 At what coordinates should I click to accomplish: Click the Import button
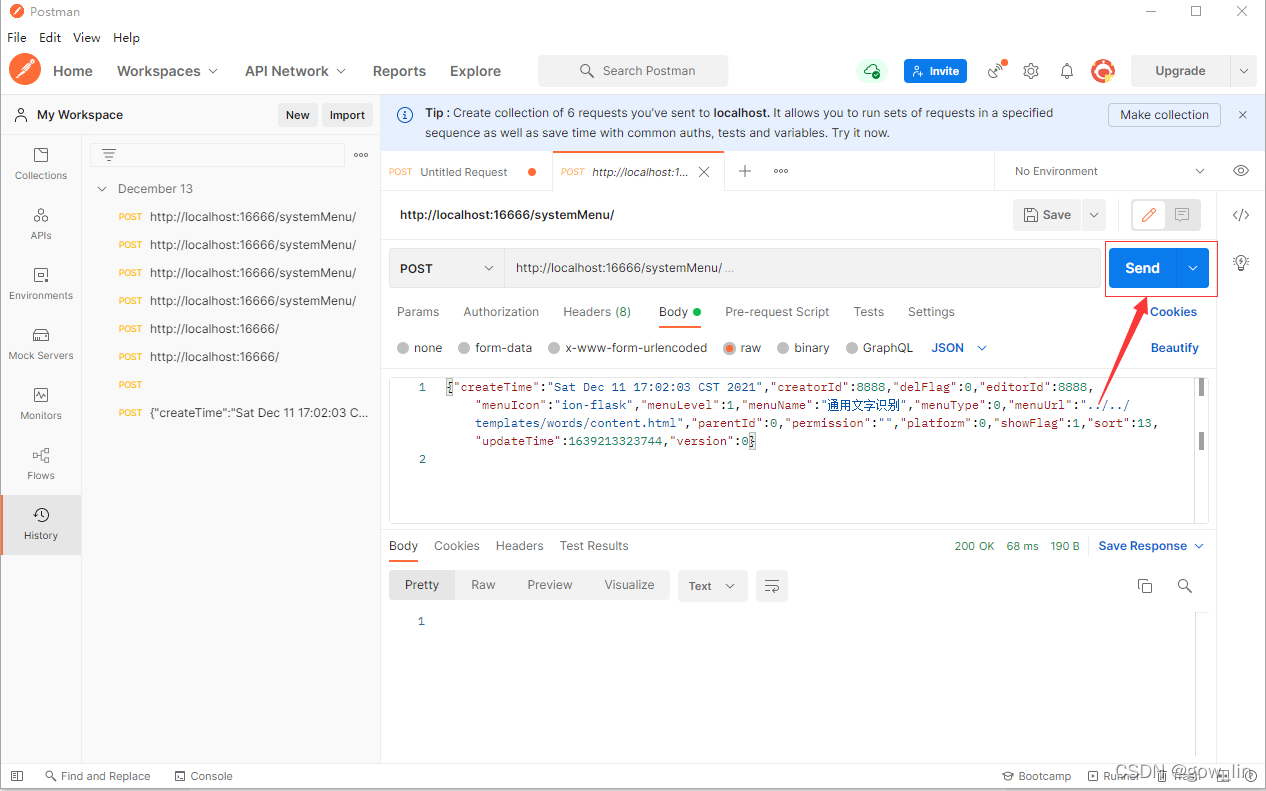coord(347,115)
